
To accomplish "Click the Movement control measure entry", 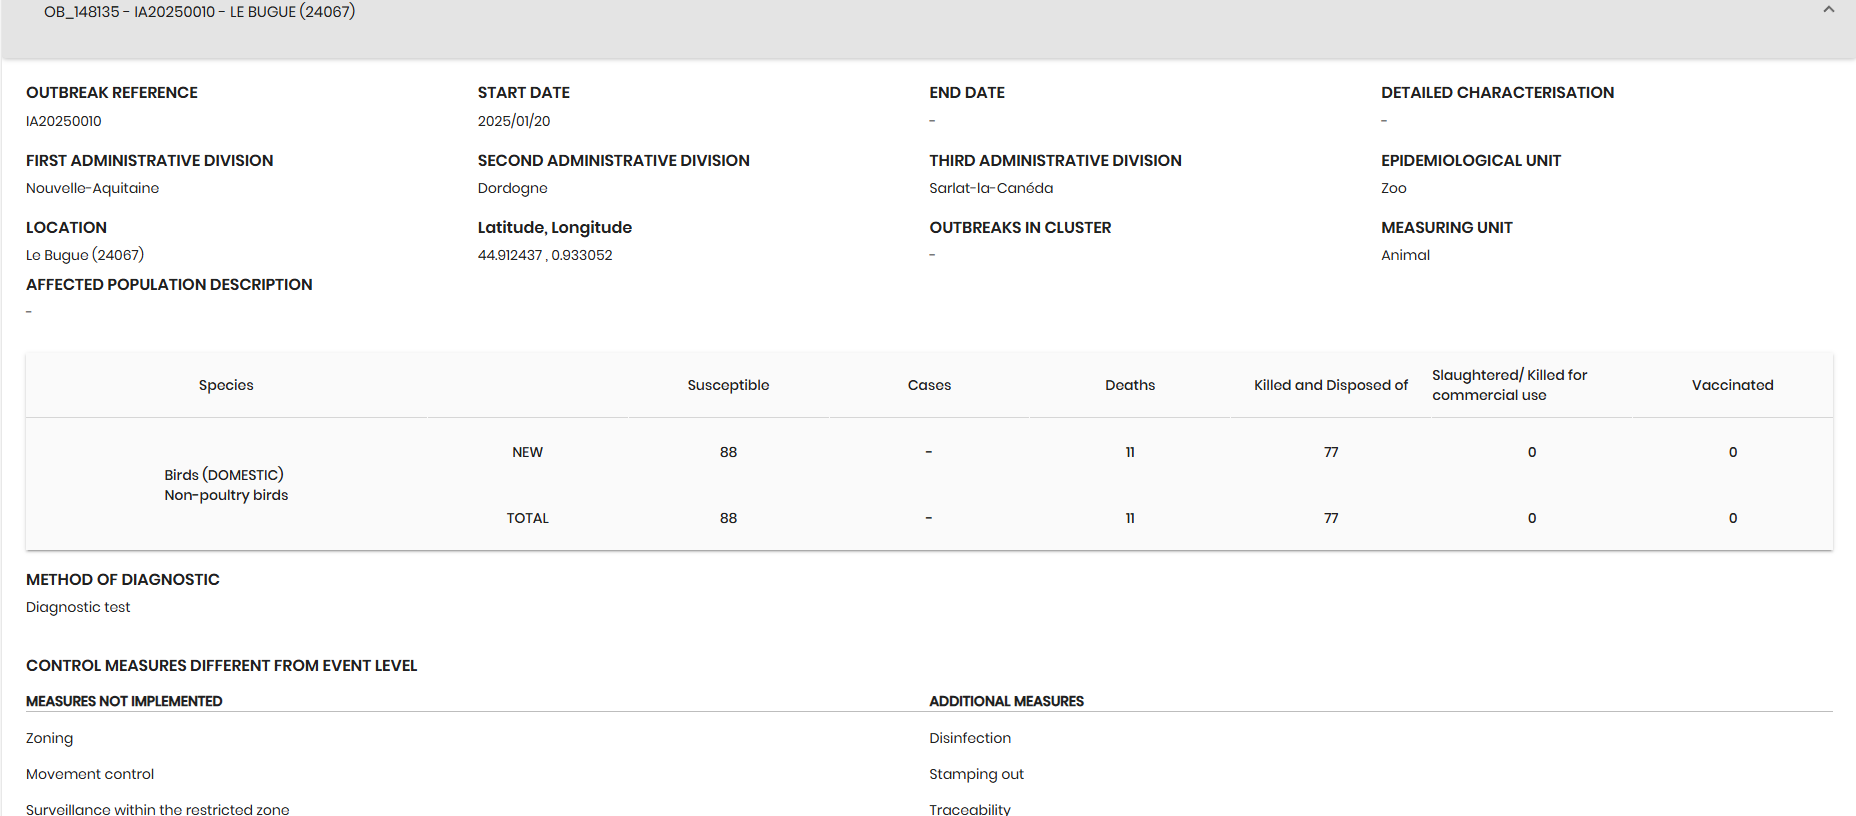I will 90,774.
